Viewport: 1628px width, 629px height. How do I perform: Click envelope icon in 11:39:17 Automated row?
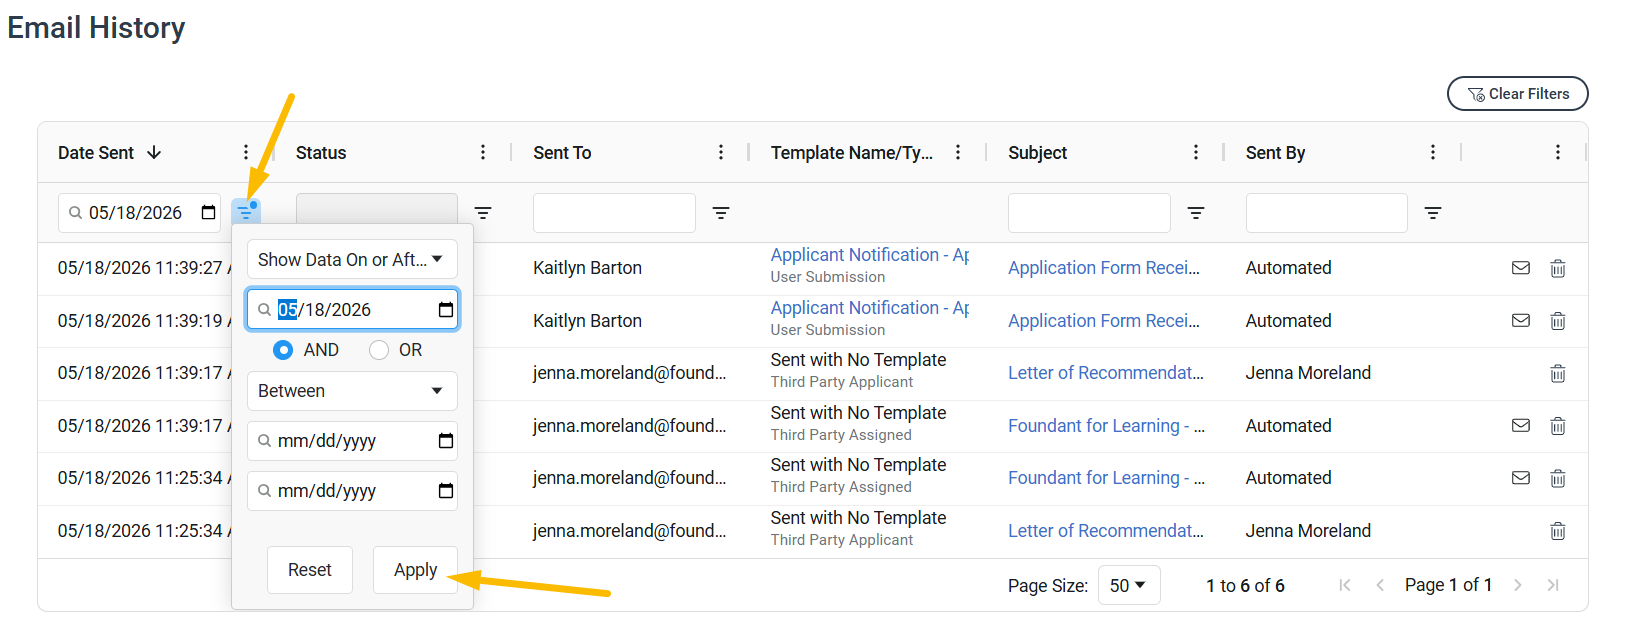(x=1521, y=426)
